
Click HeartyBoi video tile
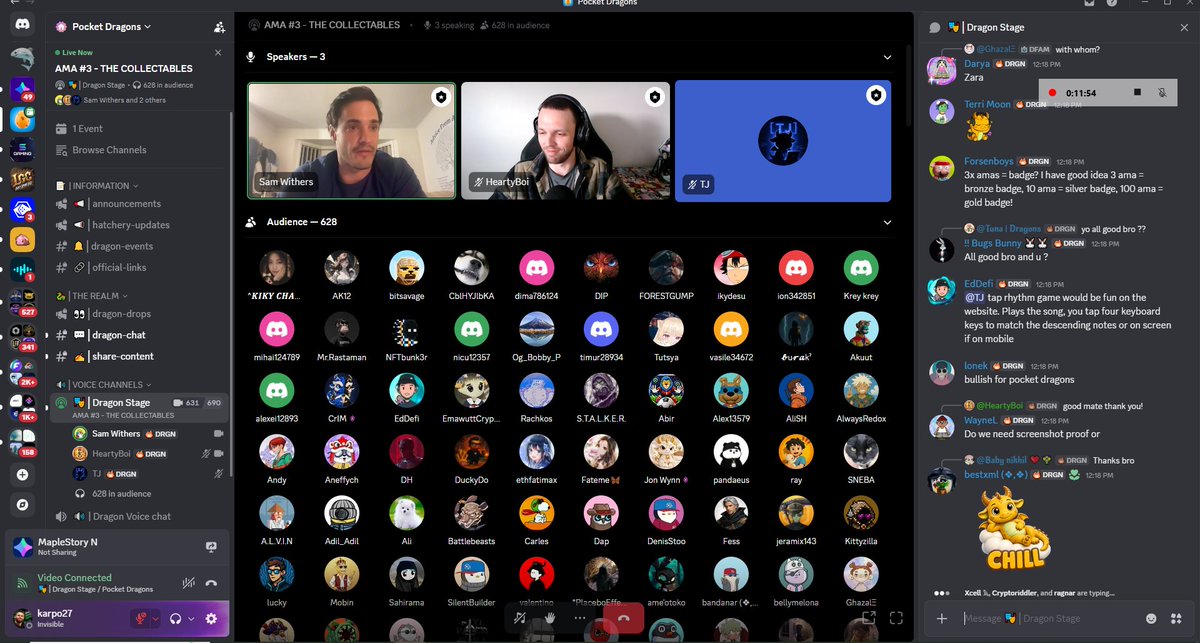tap(565, 139)
